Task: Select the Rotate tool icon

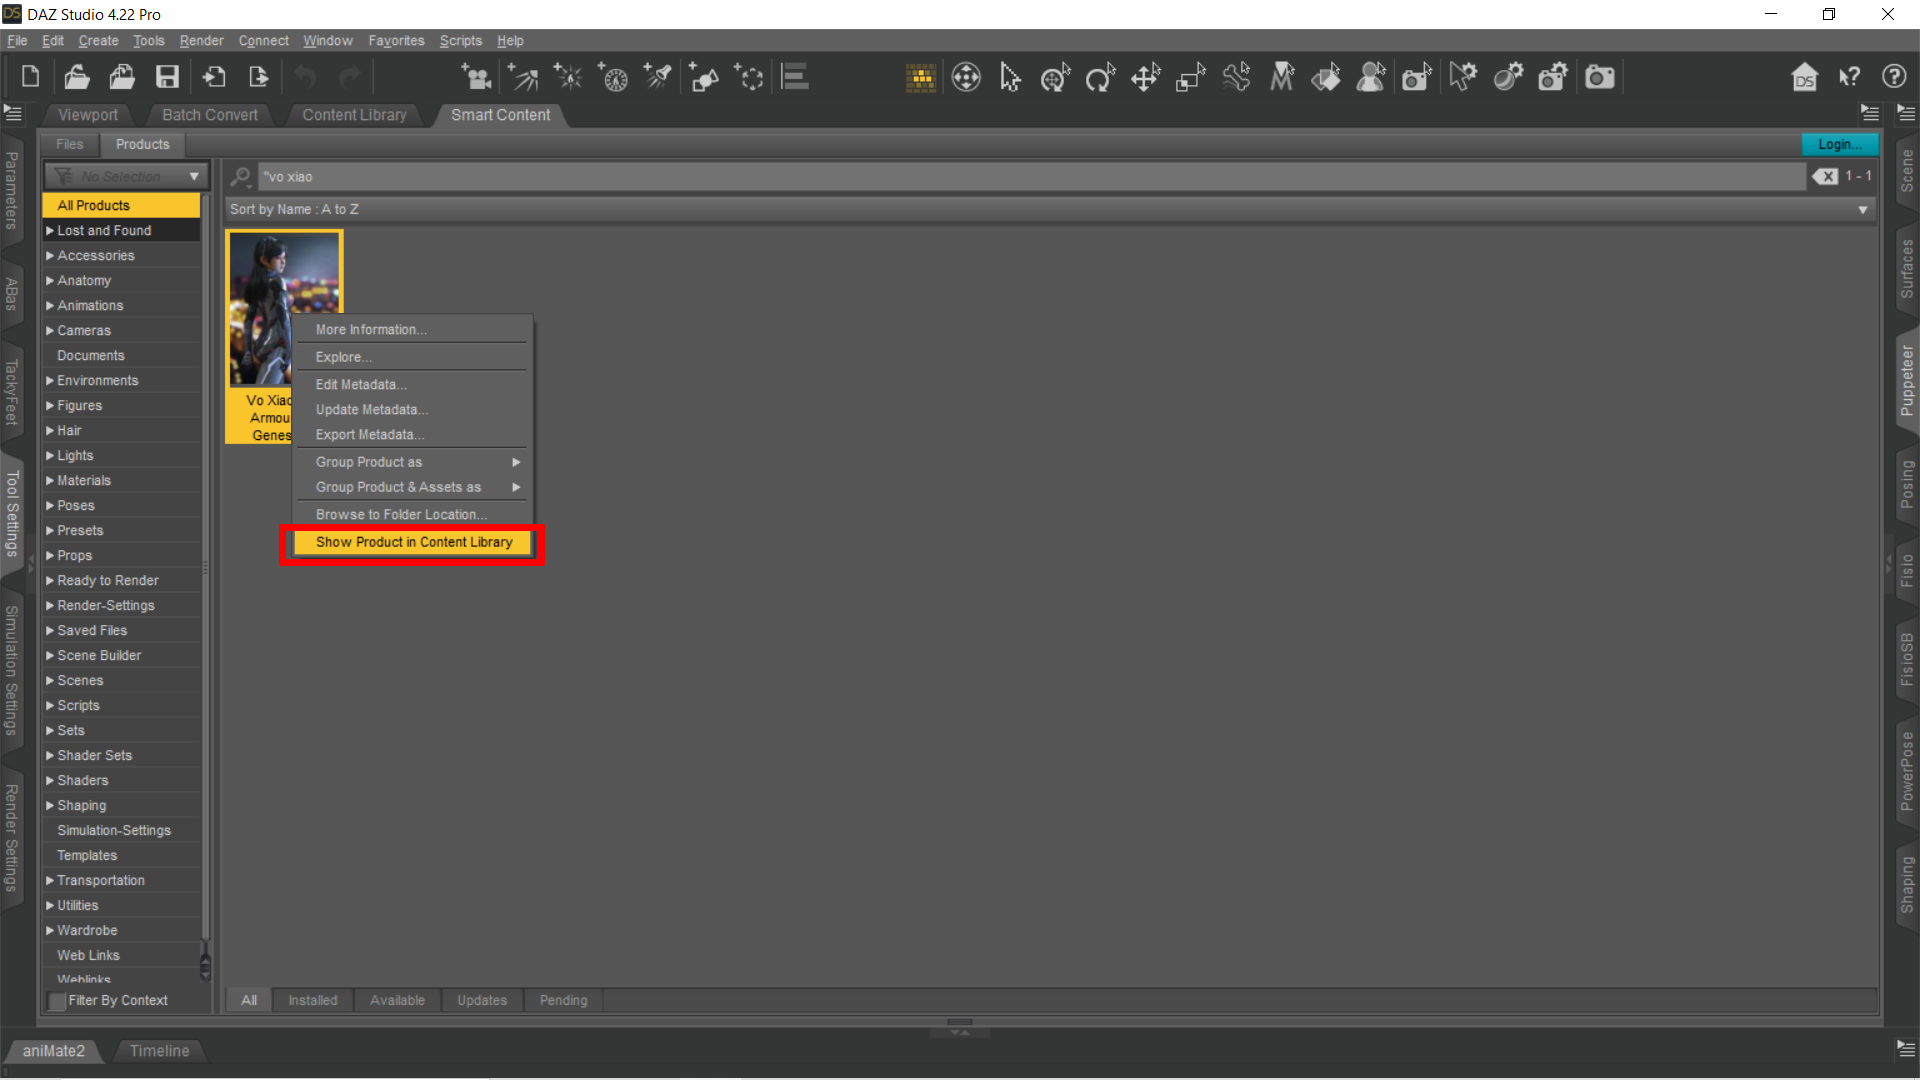Action: point(1100,77)
